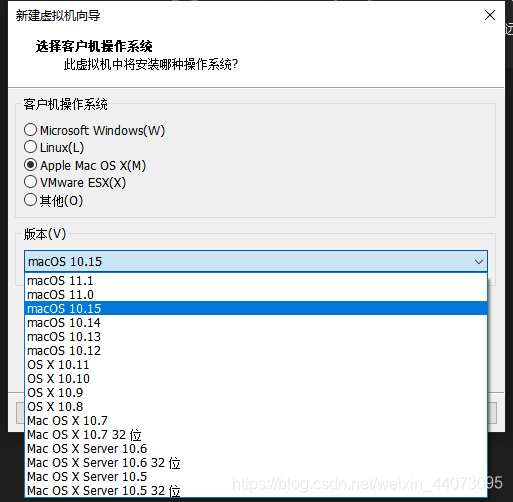This screenshot has height=502, width=513.
Task: Select Mac OS X 10.7 32 位 entry
Action: [256, 435]
